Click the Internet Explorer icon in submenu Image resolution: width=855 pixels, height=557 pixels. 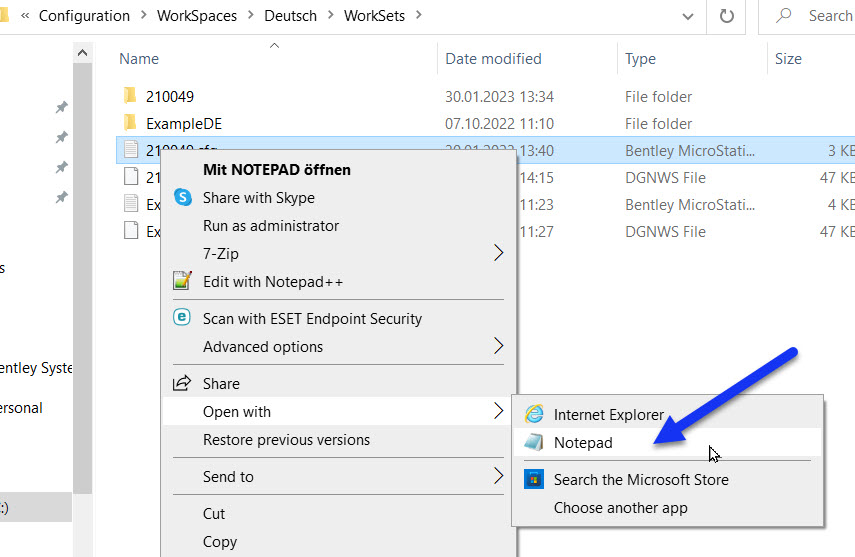point(535,414)
